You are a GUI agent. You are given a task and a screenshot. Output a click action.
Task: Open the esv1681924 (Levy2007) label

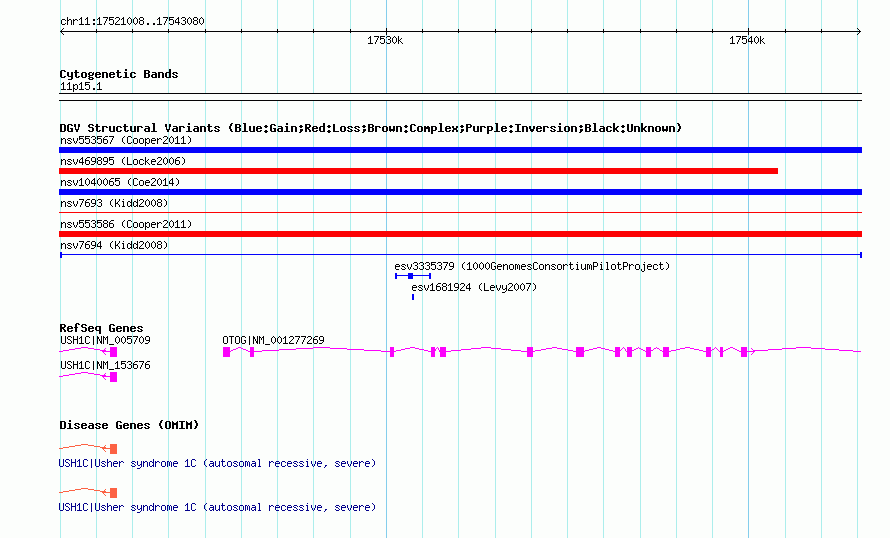click(474, 287)
